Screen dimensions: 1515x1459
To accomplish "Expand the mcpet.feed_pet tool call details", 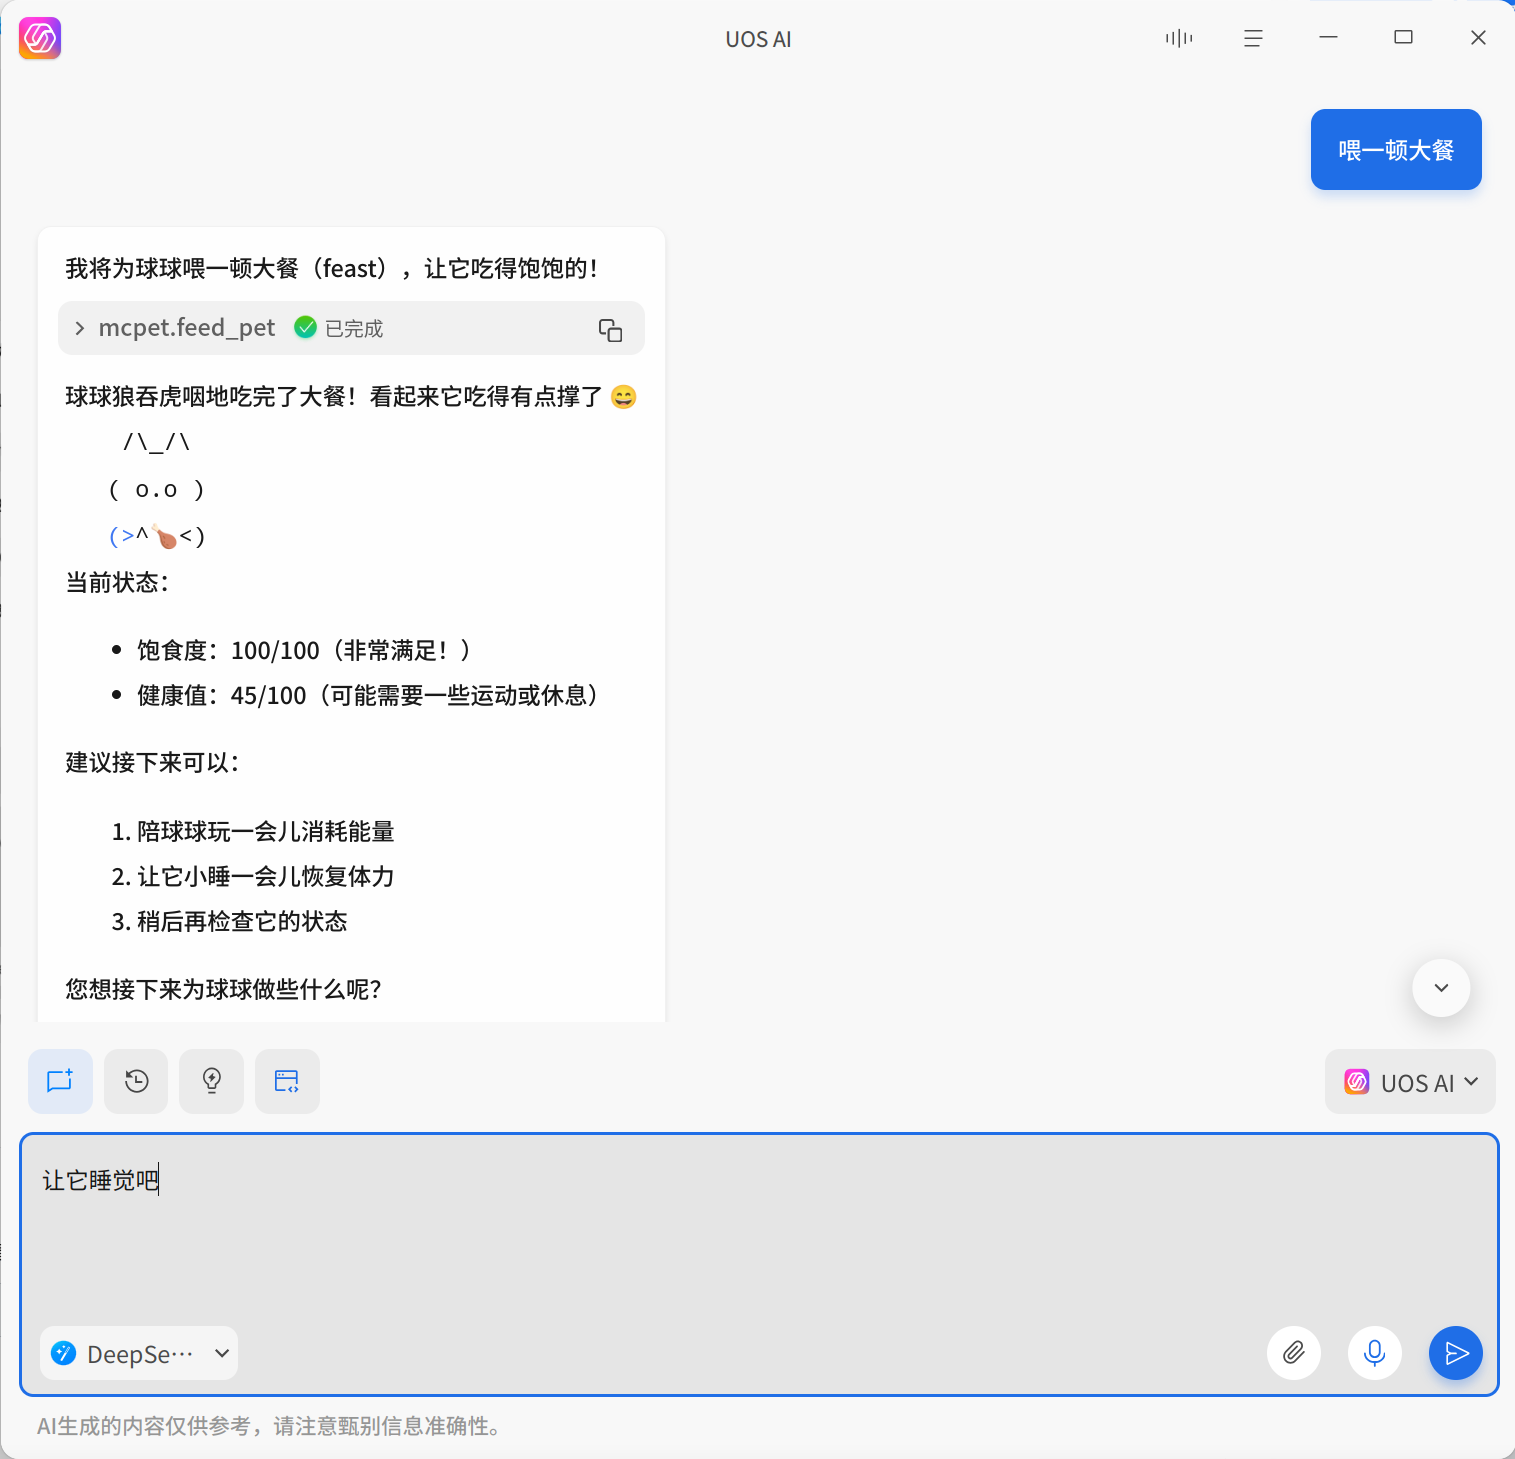I will coord(80,328).
